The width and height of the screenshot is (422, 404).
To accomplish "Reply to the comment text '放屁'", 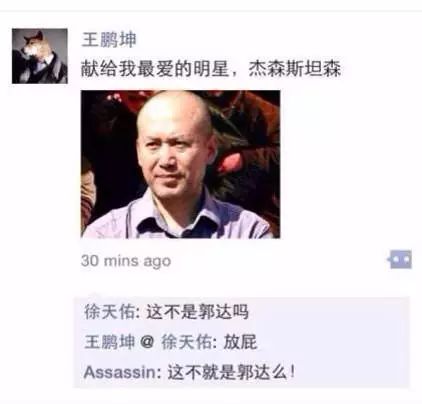I will click(x=240, y=342).
